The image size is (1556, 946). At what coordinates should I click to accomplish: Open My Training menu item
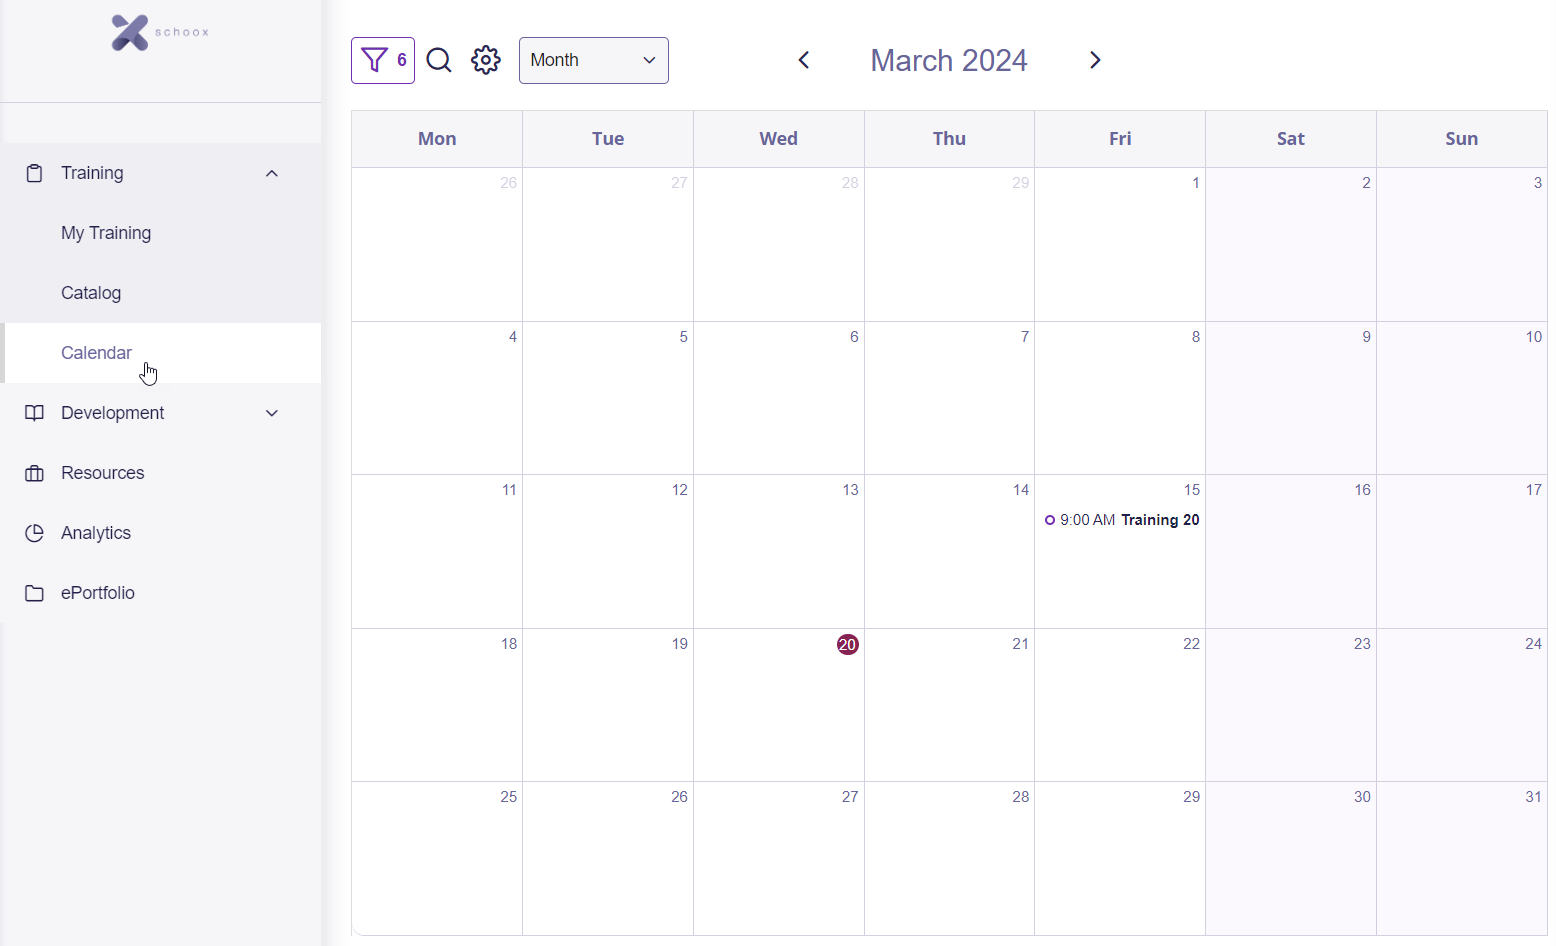[x=106, y=233]
